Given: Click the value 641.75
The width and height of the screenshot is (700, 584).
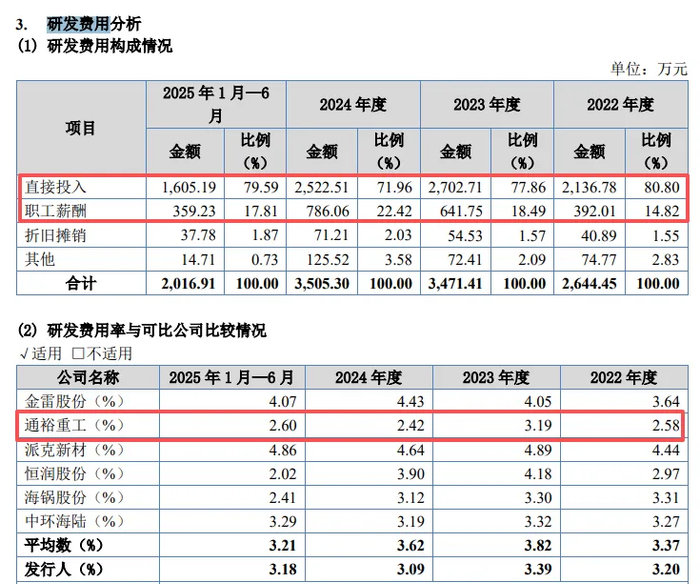Looking at the screenshot, I should (462, 211).
